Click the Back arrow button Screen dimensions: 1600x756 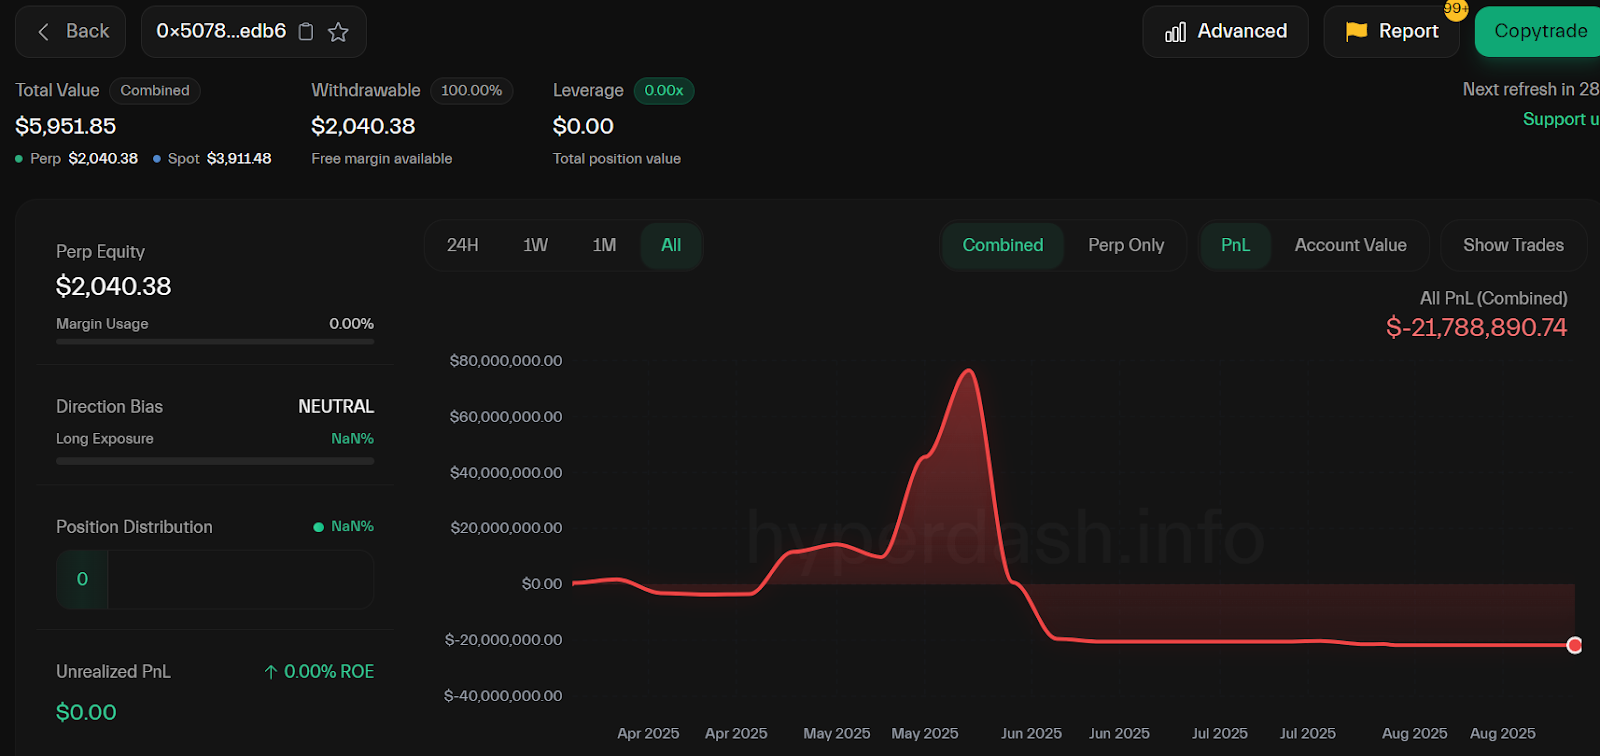tap(70, 32)
